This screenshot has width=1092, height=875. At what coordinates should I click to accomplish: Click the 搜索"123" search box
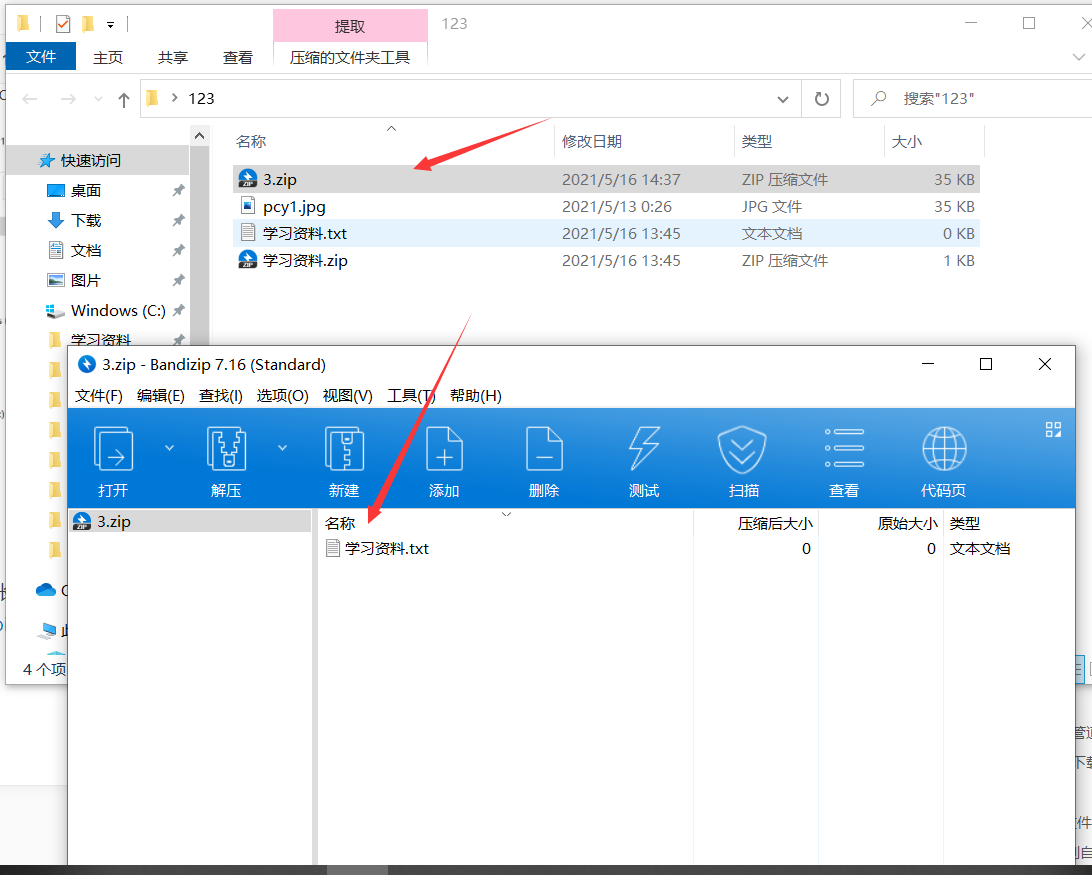click(x=975, y=99)
